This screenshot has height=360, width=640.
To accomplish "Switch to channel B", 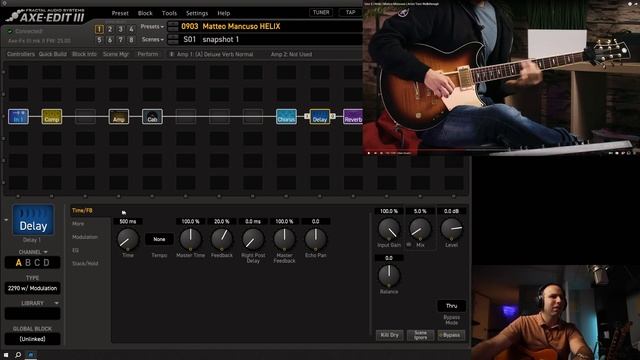I will click(x=28, y=263).
